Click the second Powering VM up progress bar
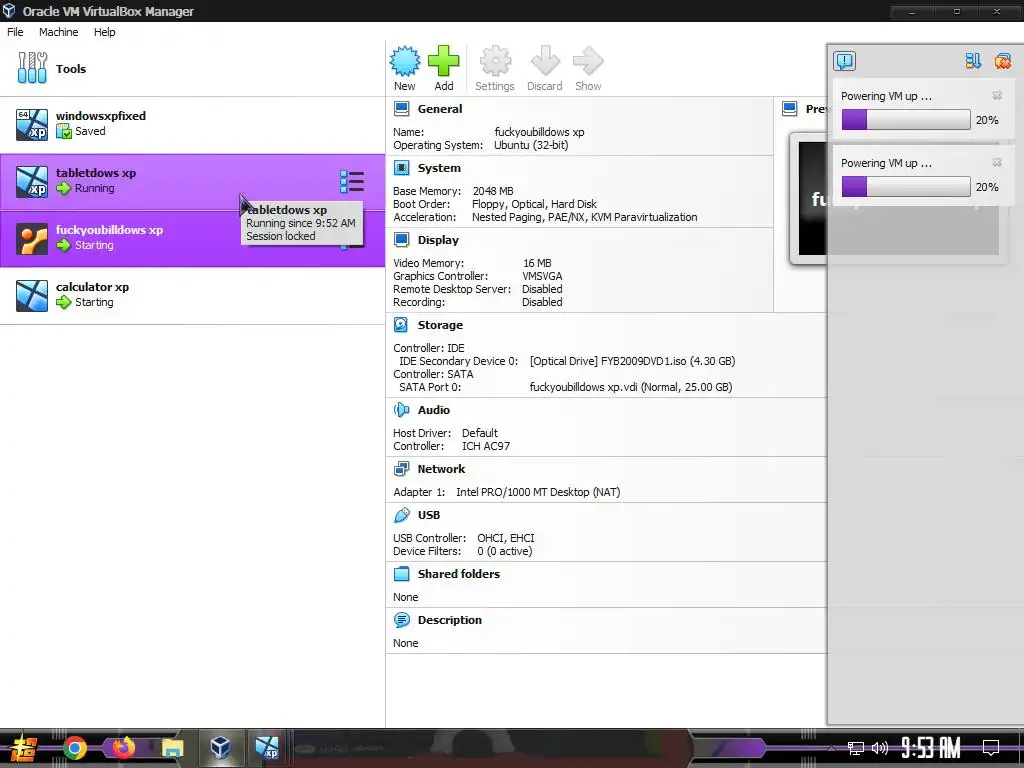The height and width of the screenshot is (768, 1024). 906,187
